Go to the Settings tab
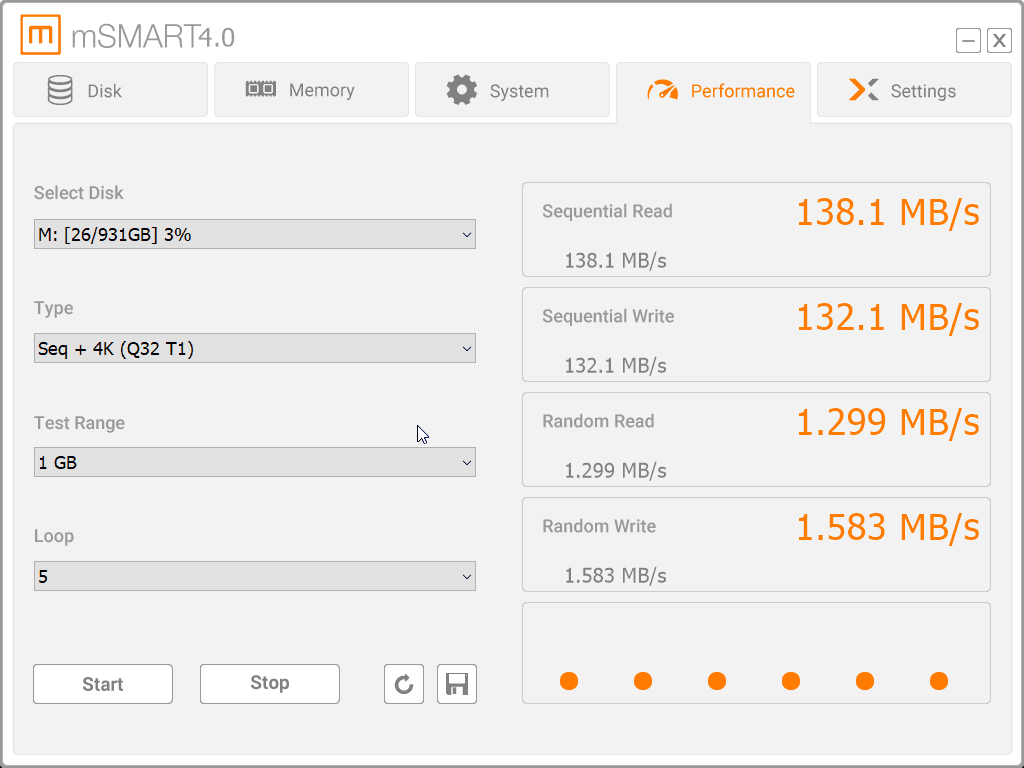The width and height of the screenshot is (1024, 768). 914,90
